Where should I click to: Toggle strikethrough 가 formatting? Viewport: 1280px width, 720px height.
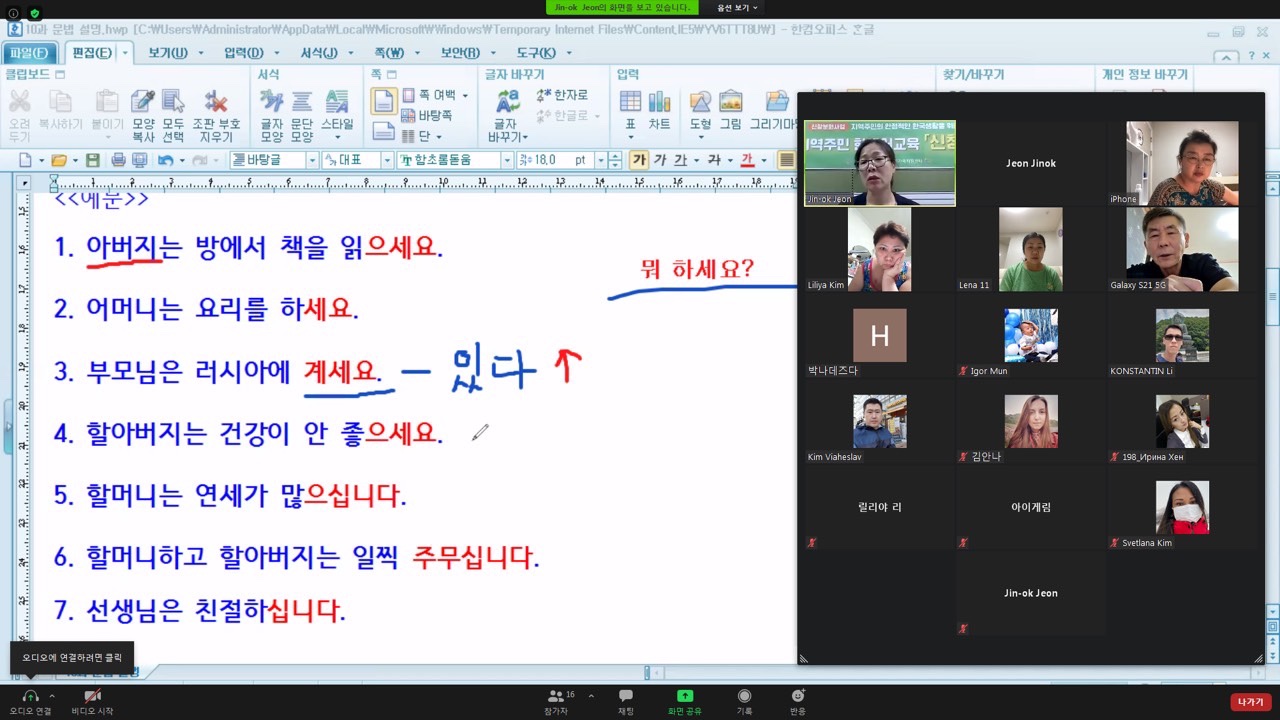[714, 160]
